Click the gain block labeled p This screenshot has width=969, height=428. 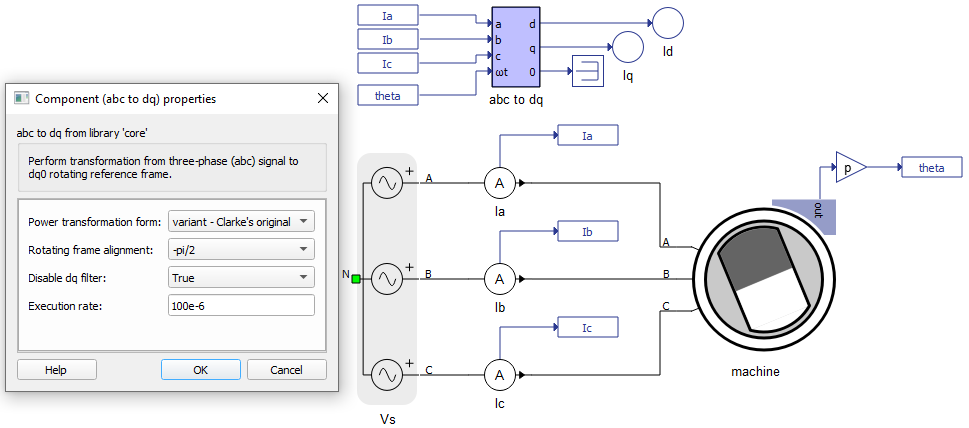850,168
